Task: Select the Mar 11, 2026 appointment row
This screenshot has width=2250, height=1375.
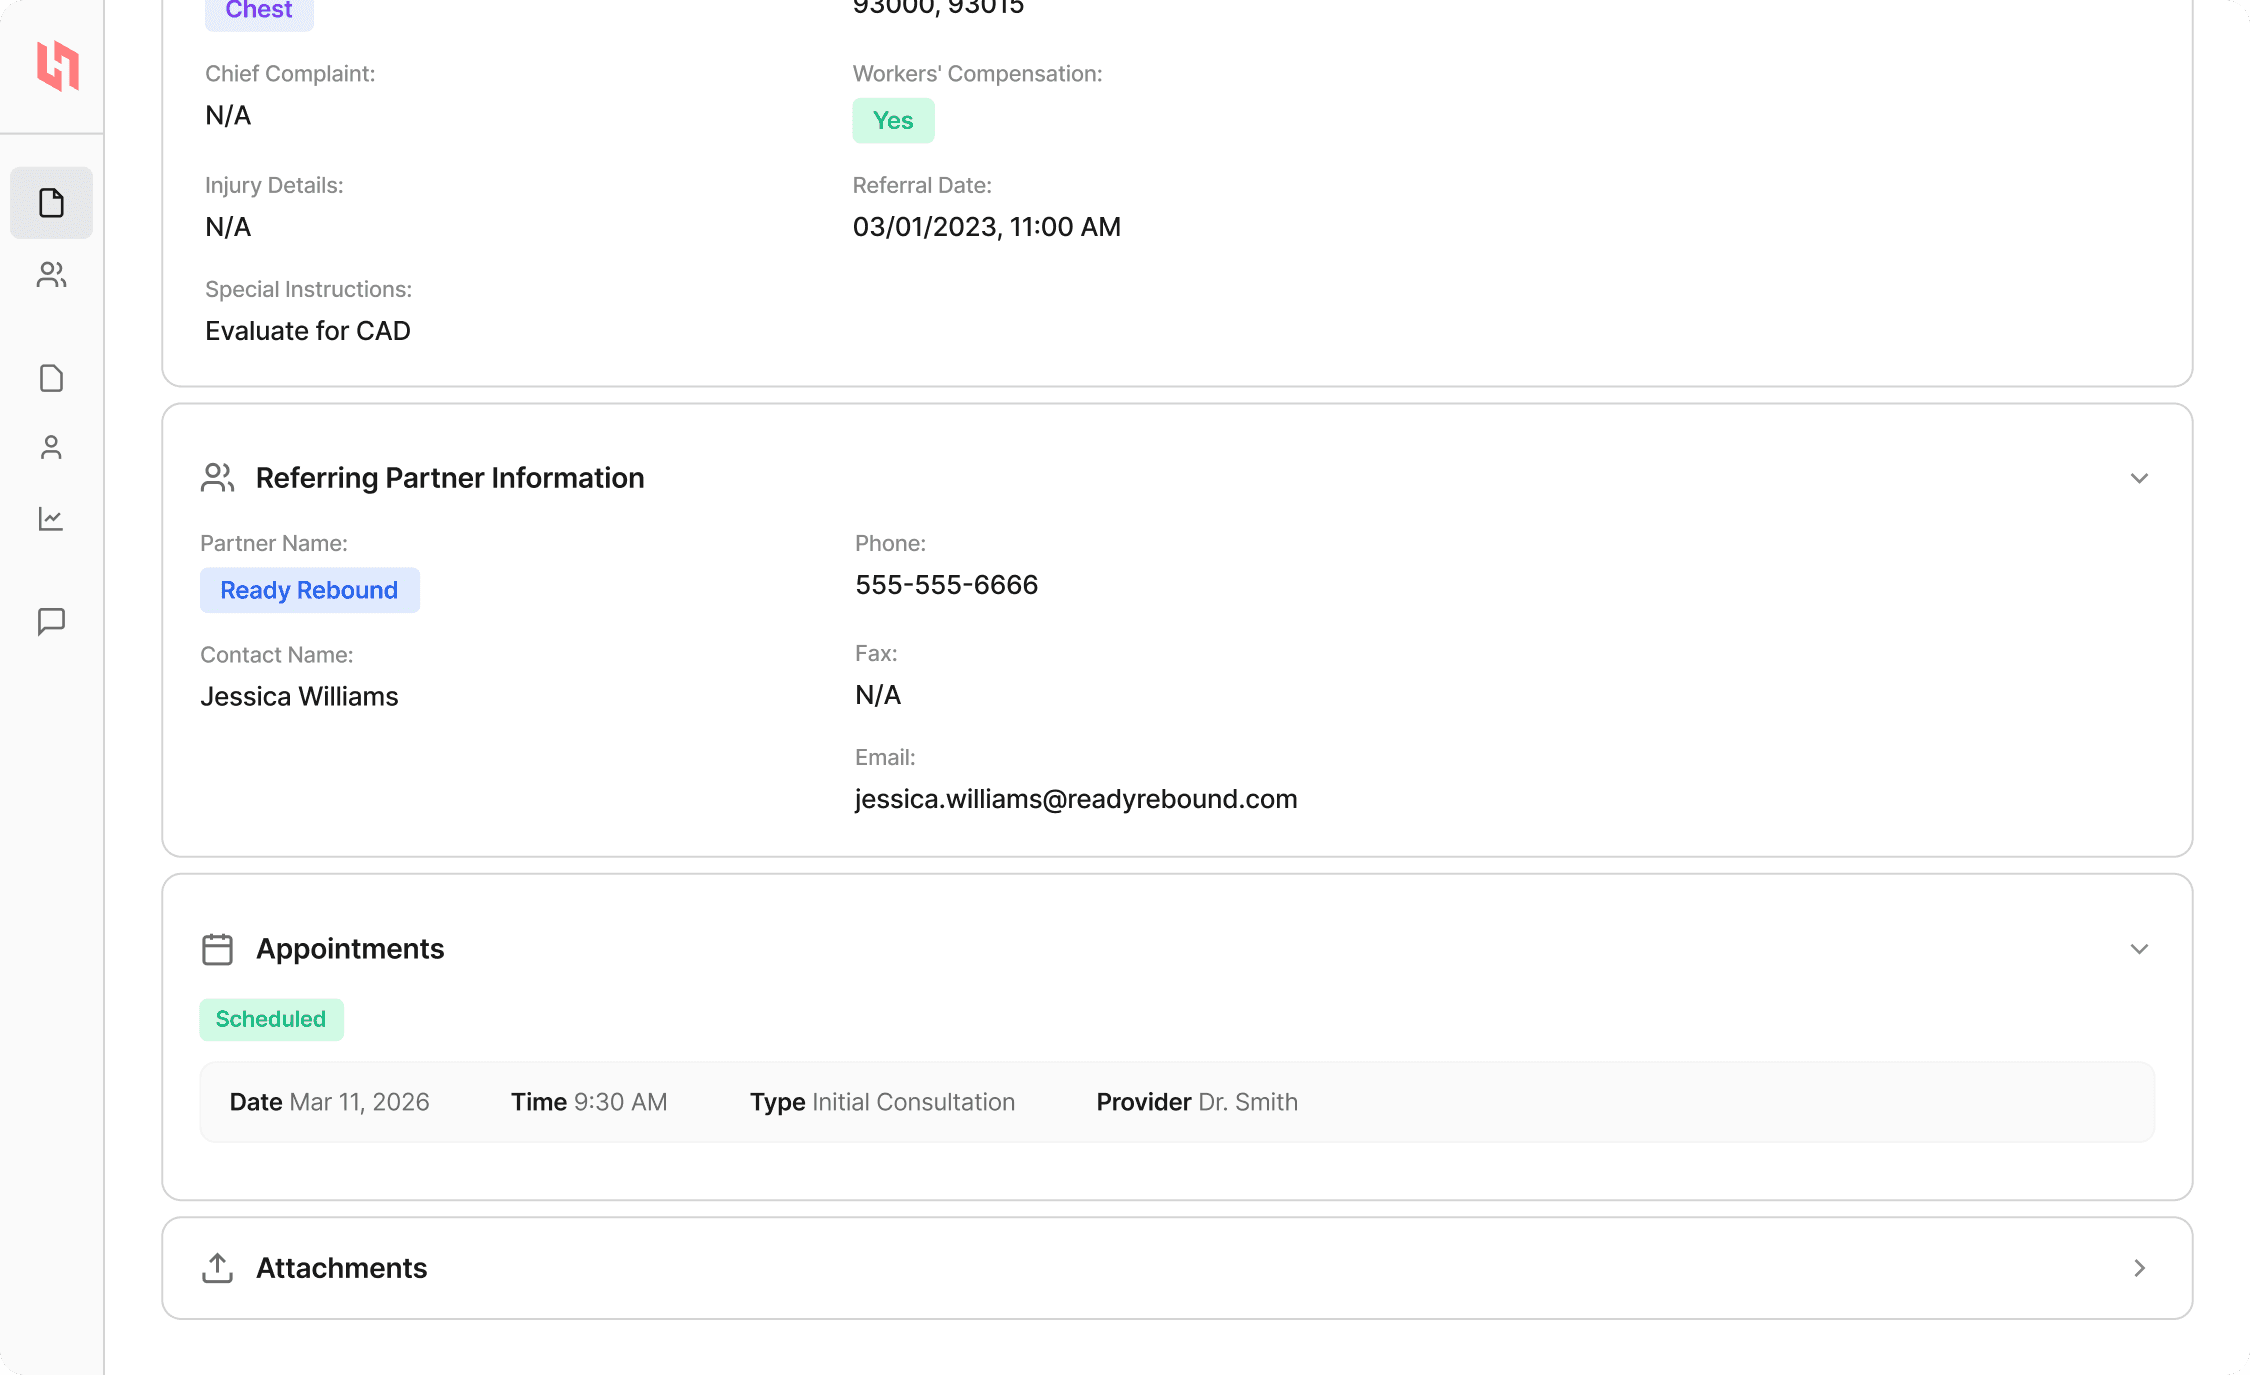Action: pos(1176,1102)
